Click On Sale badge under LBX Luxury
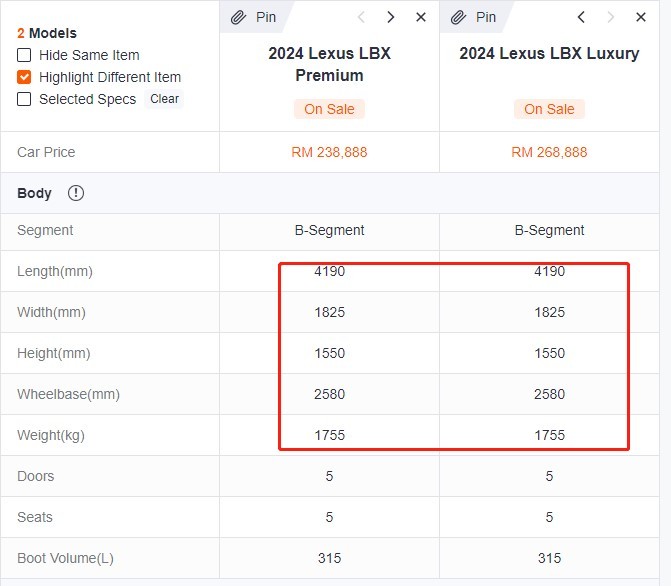 [549, 109]
